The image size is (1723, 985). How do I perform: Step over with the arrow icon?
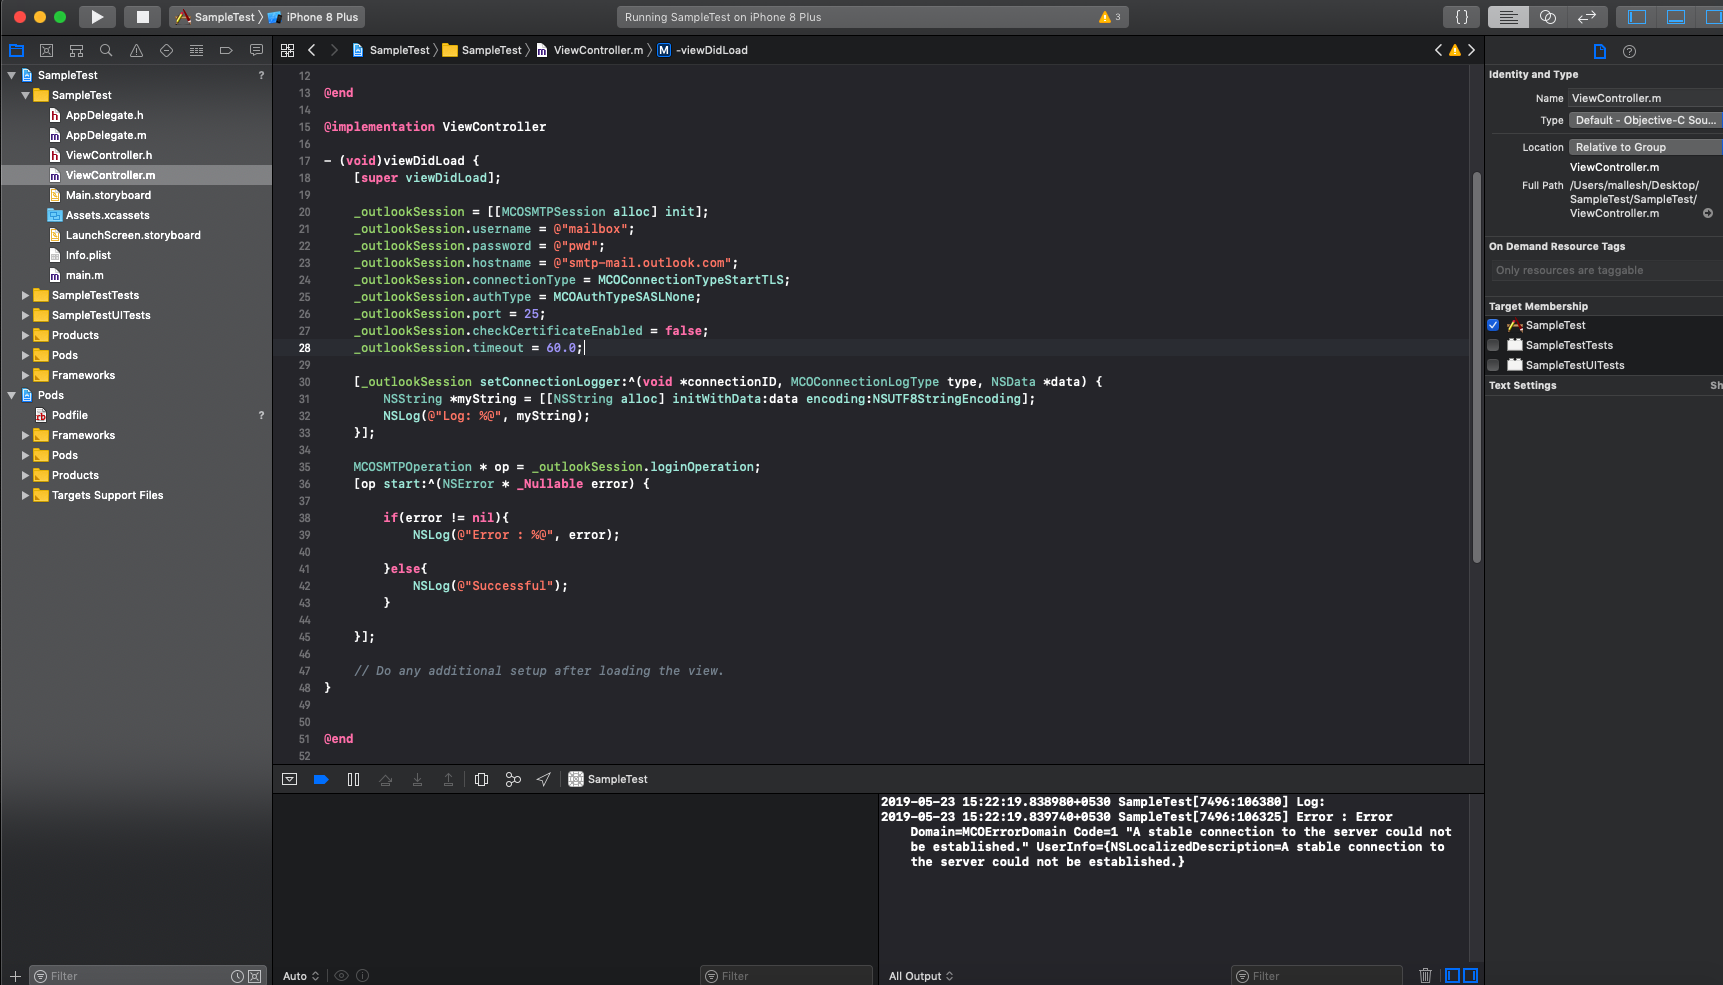pos(385,779)
